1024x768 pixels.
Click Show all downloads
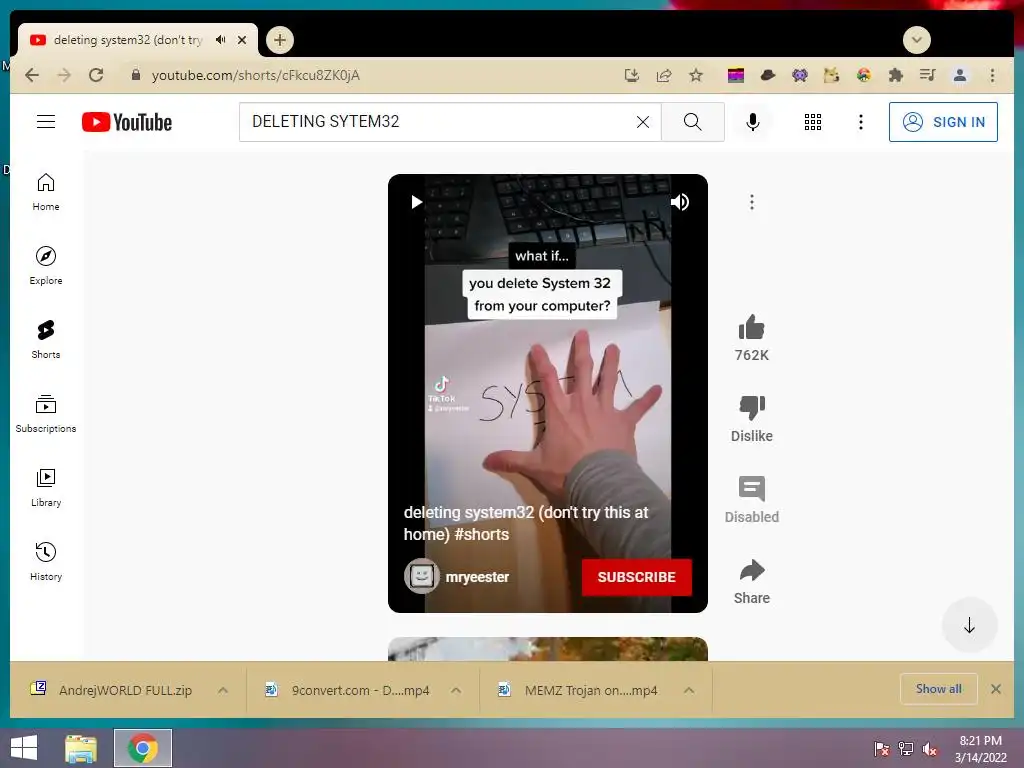[x=938, y=689]
